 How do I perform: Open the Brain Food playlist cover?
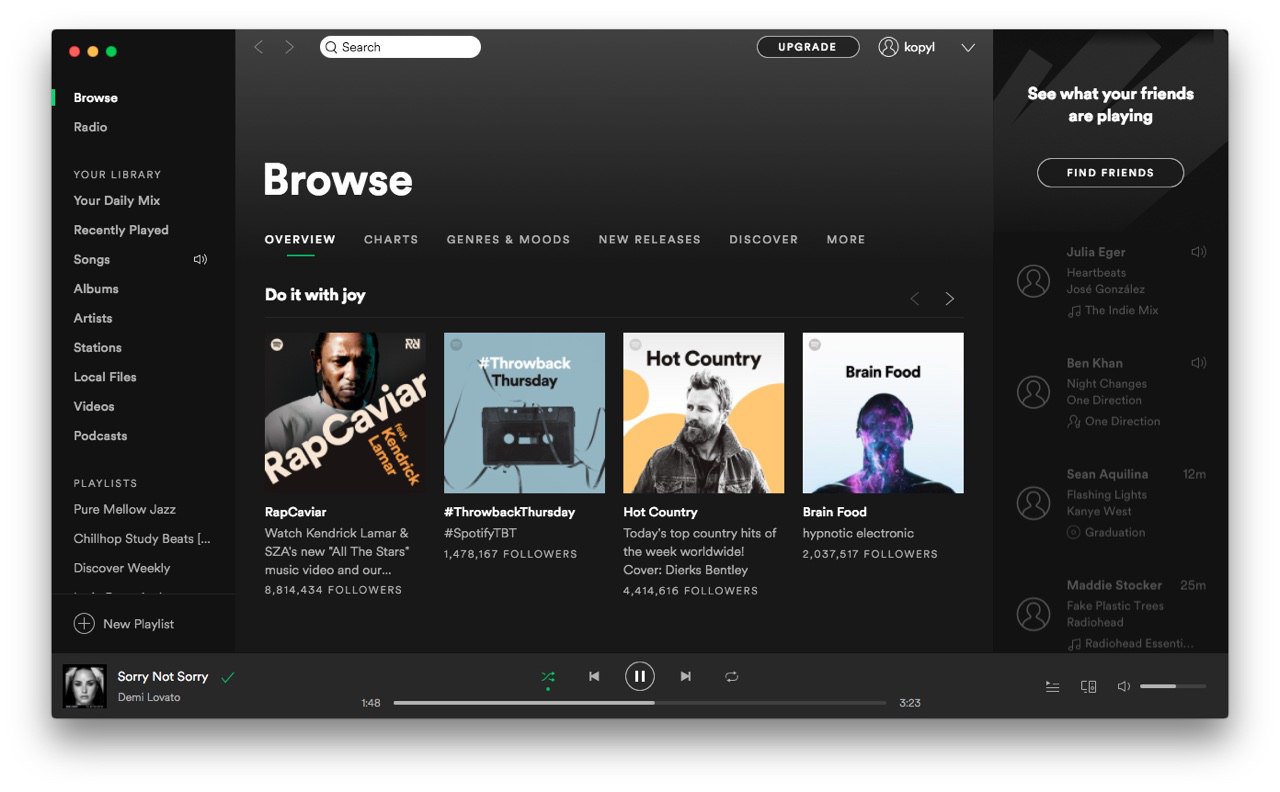(x=883, y=413)
